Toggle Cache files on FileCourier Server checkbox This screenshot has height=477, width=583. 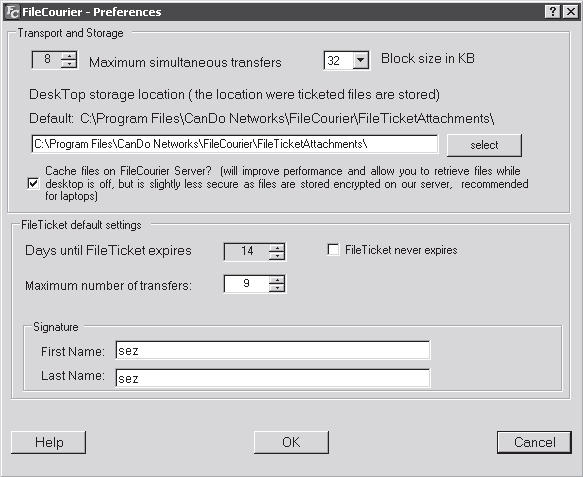(x=33, y=183)
